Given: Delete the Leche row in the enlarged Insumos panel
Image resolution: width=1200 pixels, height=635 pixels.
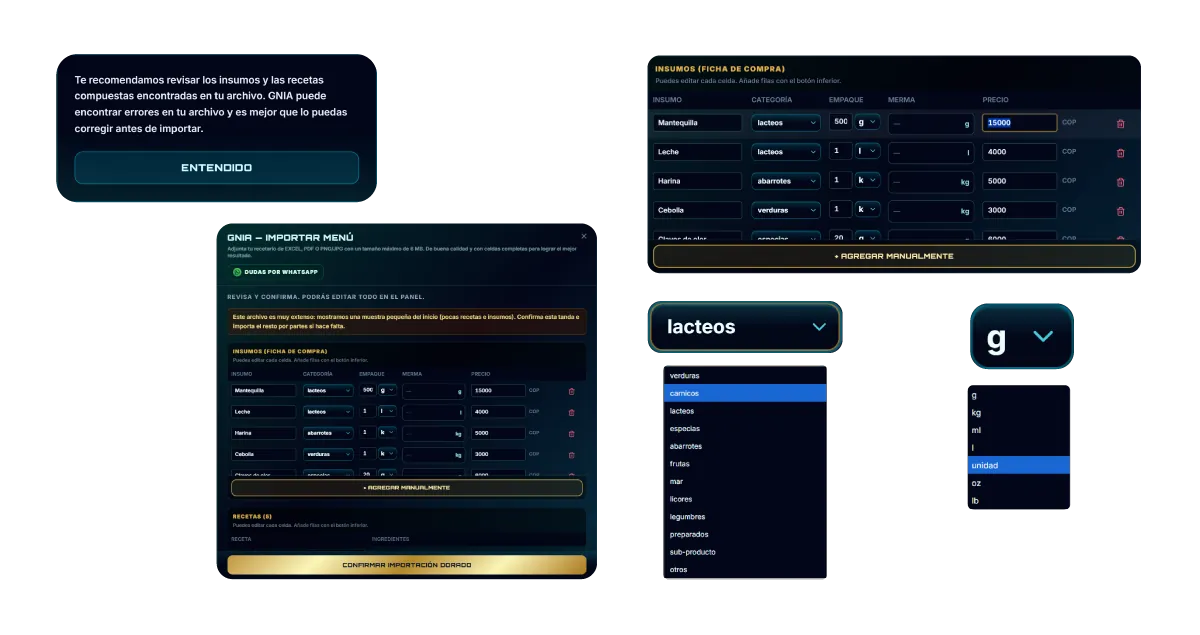Looking at the screenshot, I should click(x=1120, y=153).
